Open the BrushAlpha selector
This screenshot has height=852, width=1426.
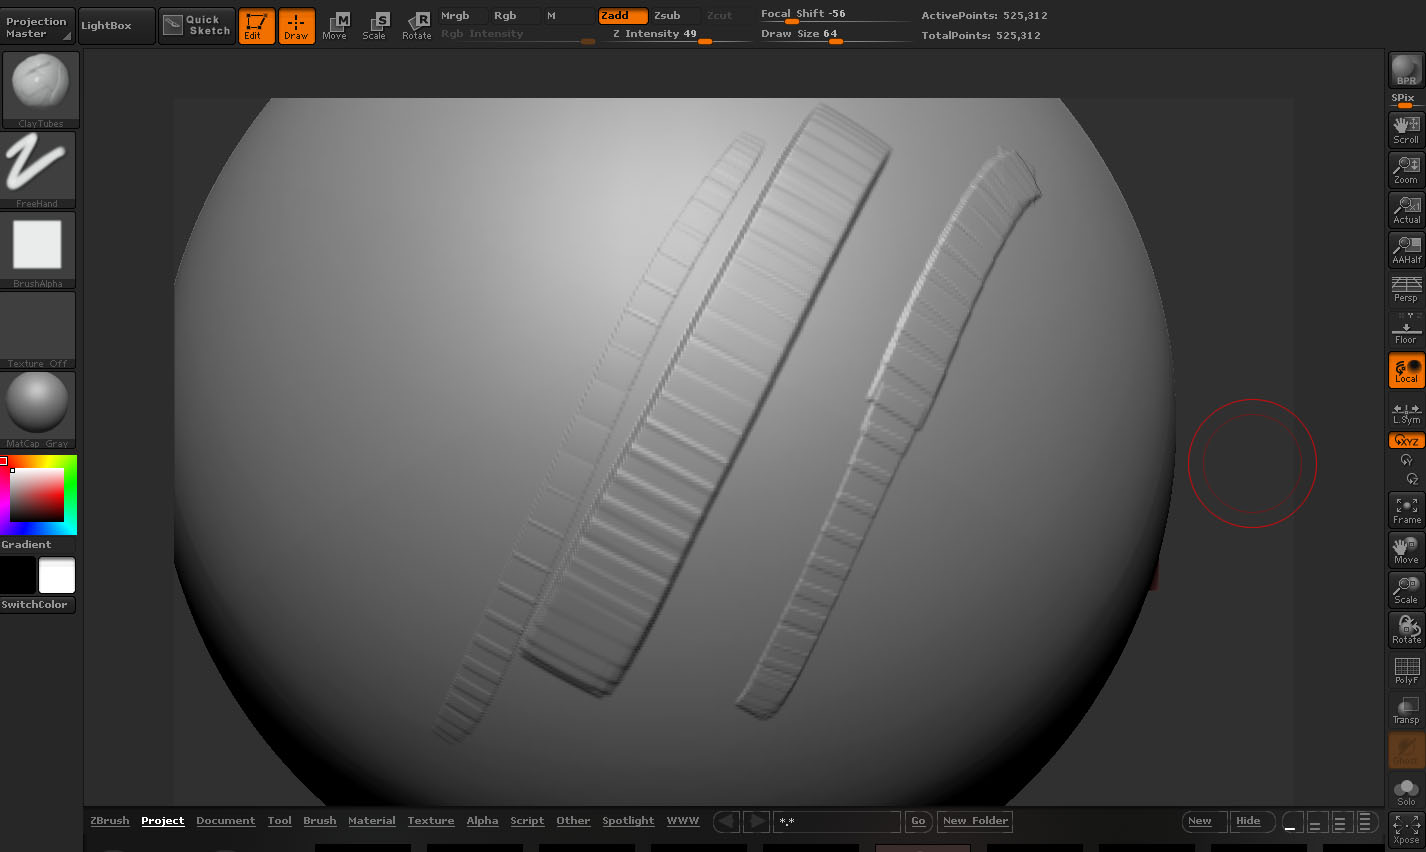pos(40,250)
